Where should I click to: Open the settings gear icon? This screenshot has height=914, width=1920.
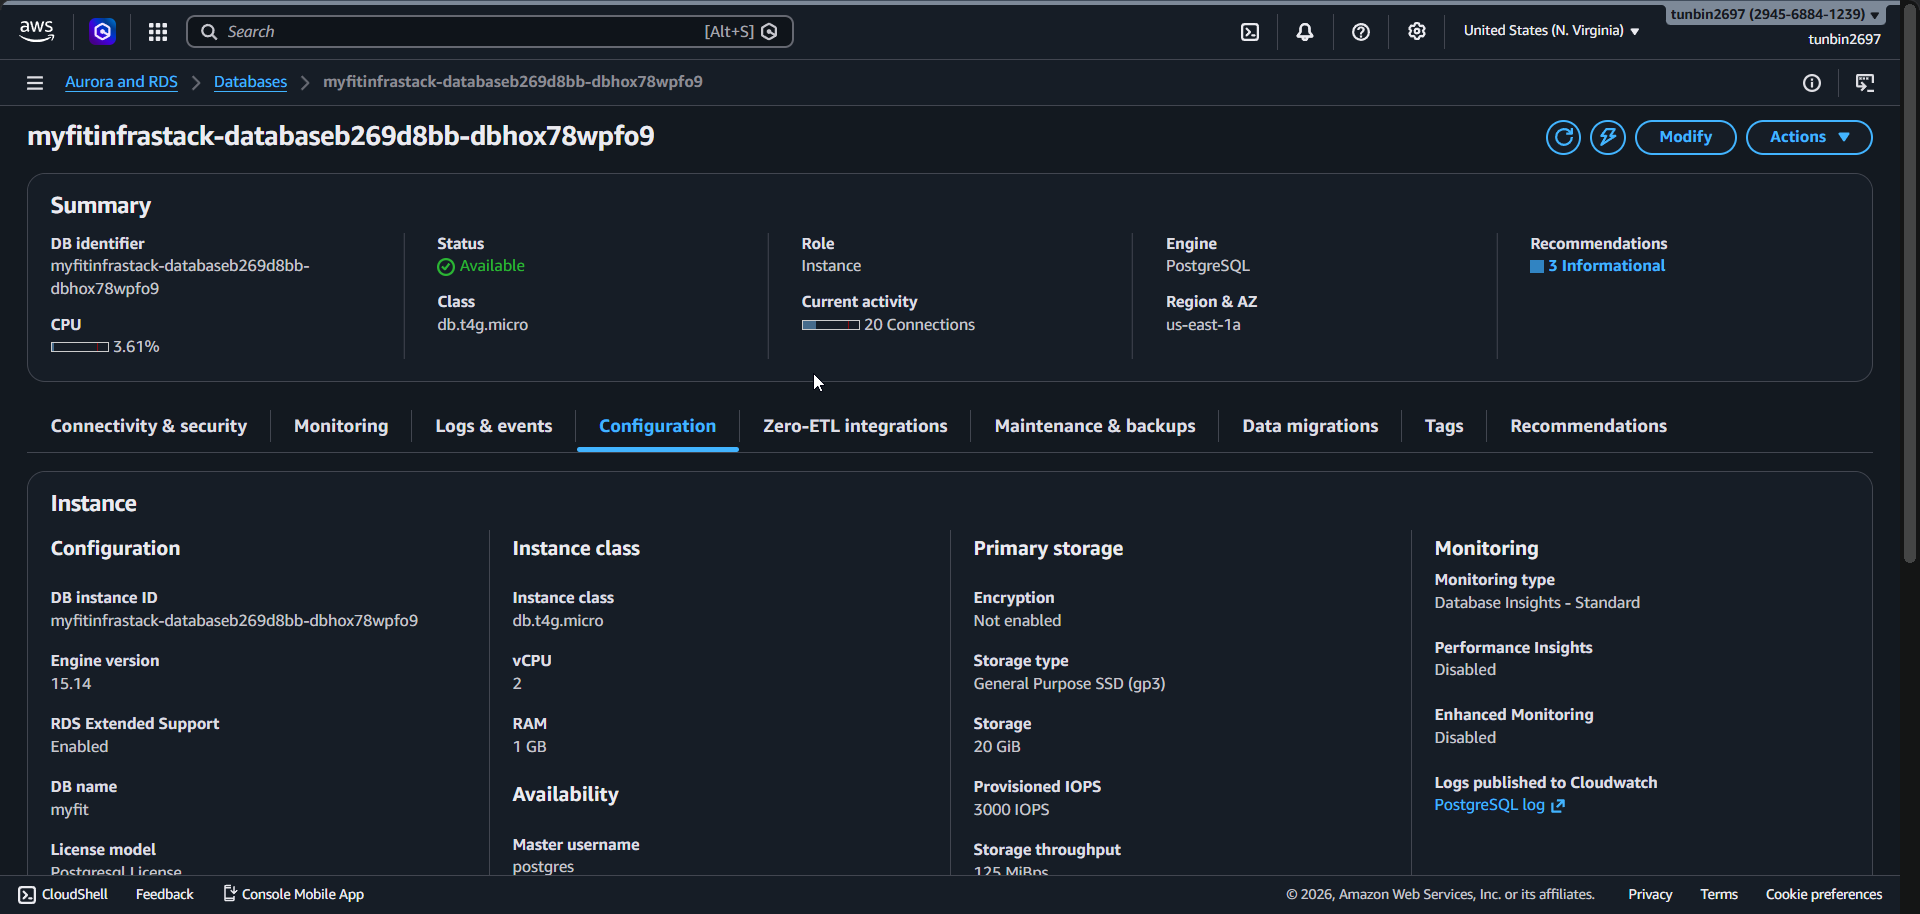pos(1416,32)
